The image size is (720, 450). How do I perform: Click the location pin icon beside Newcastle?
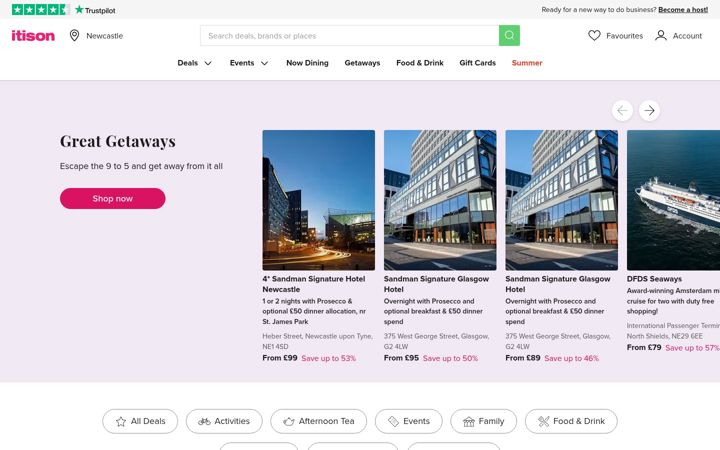click(74, 35)
